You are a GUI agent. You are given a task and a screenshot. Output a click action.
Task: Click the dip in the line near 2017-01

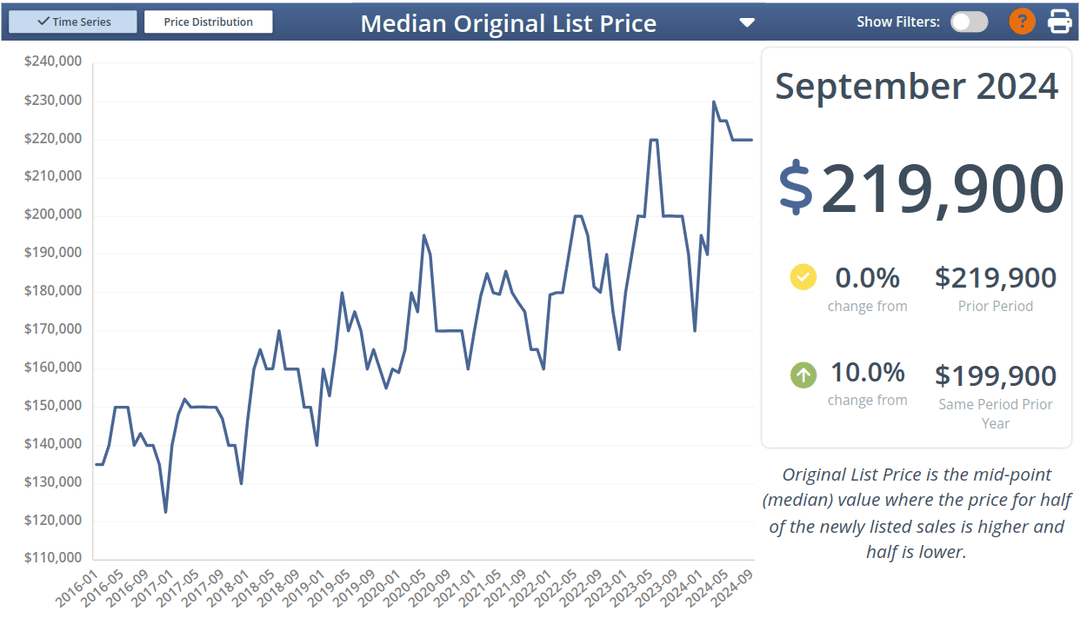tap(165, 511)
